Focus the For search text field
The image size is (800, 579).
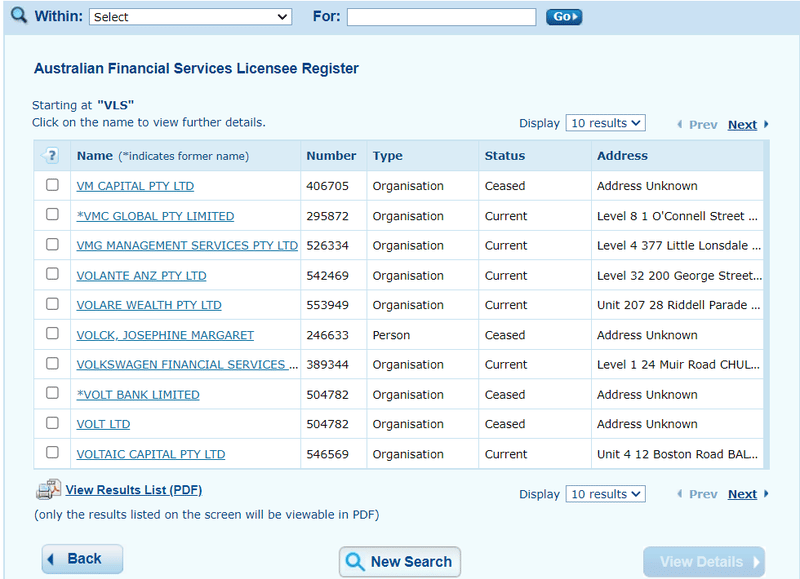[441, 17]
